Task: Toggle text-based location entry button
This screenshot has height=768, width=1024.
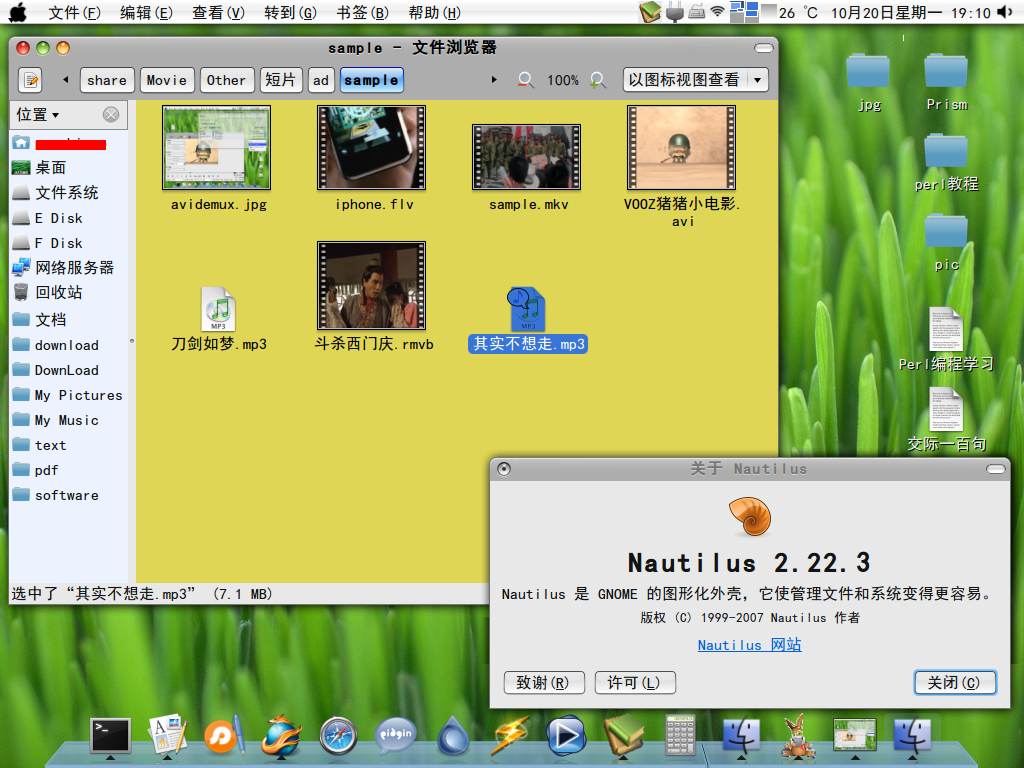Action: click(x=30, y=80)
